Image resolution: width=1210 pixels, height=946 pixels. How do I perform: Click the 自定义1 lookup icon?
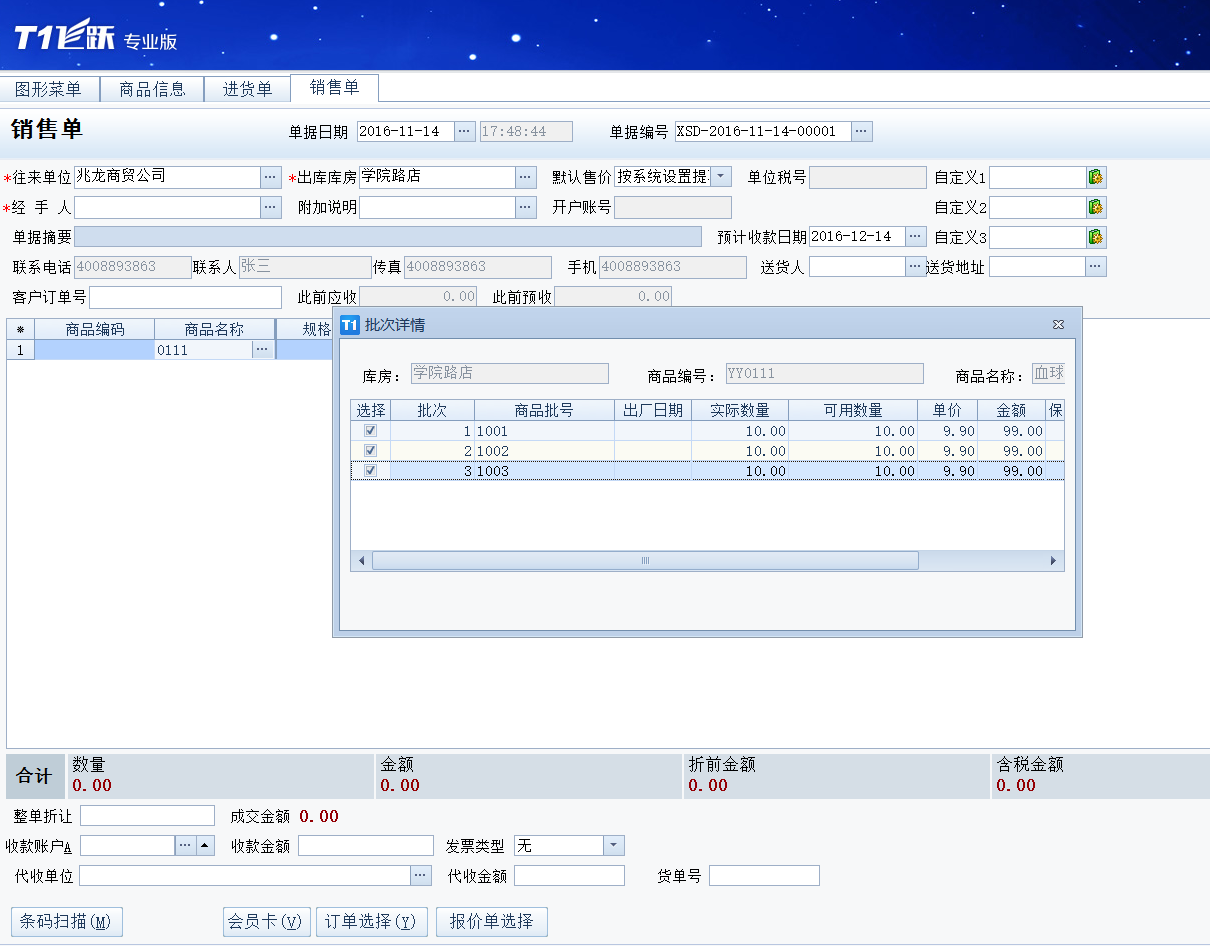pos(1096,177)
